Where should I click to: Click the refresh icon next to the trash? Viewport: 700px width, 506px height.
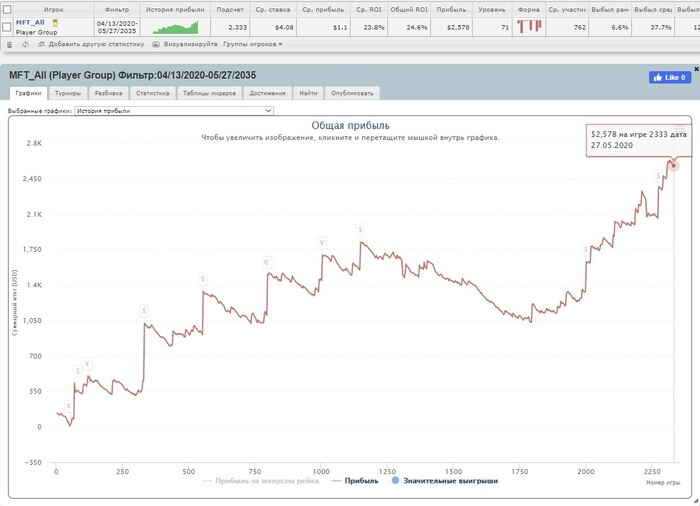tap(25, 44)
